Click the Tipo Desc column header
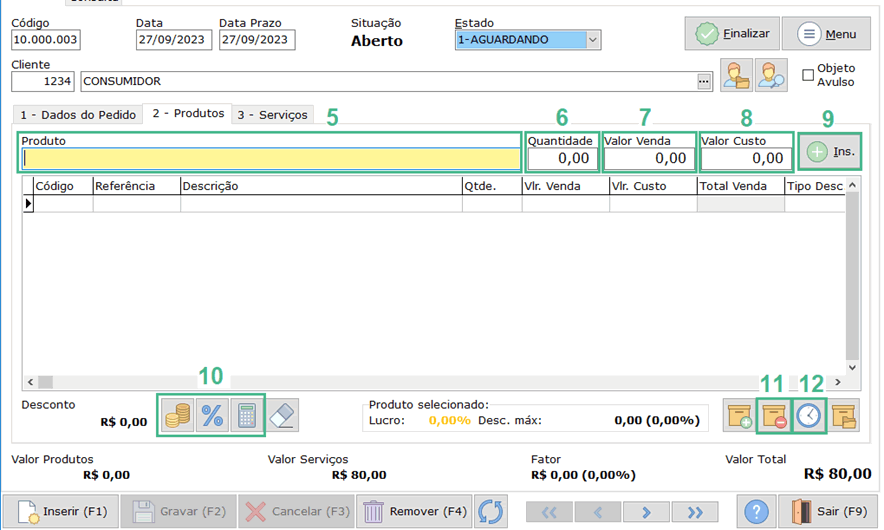 pos(815,186)
